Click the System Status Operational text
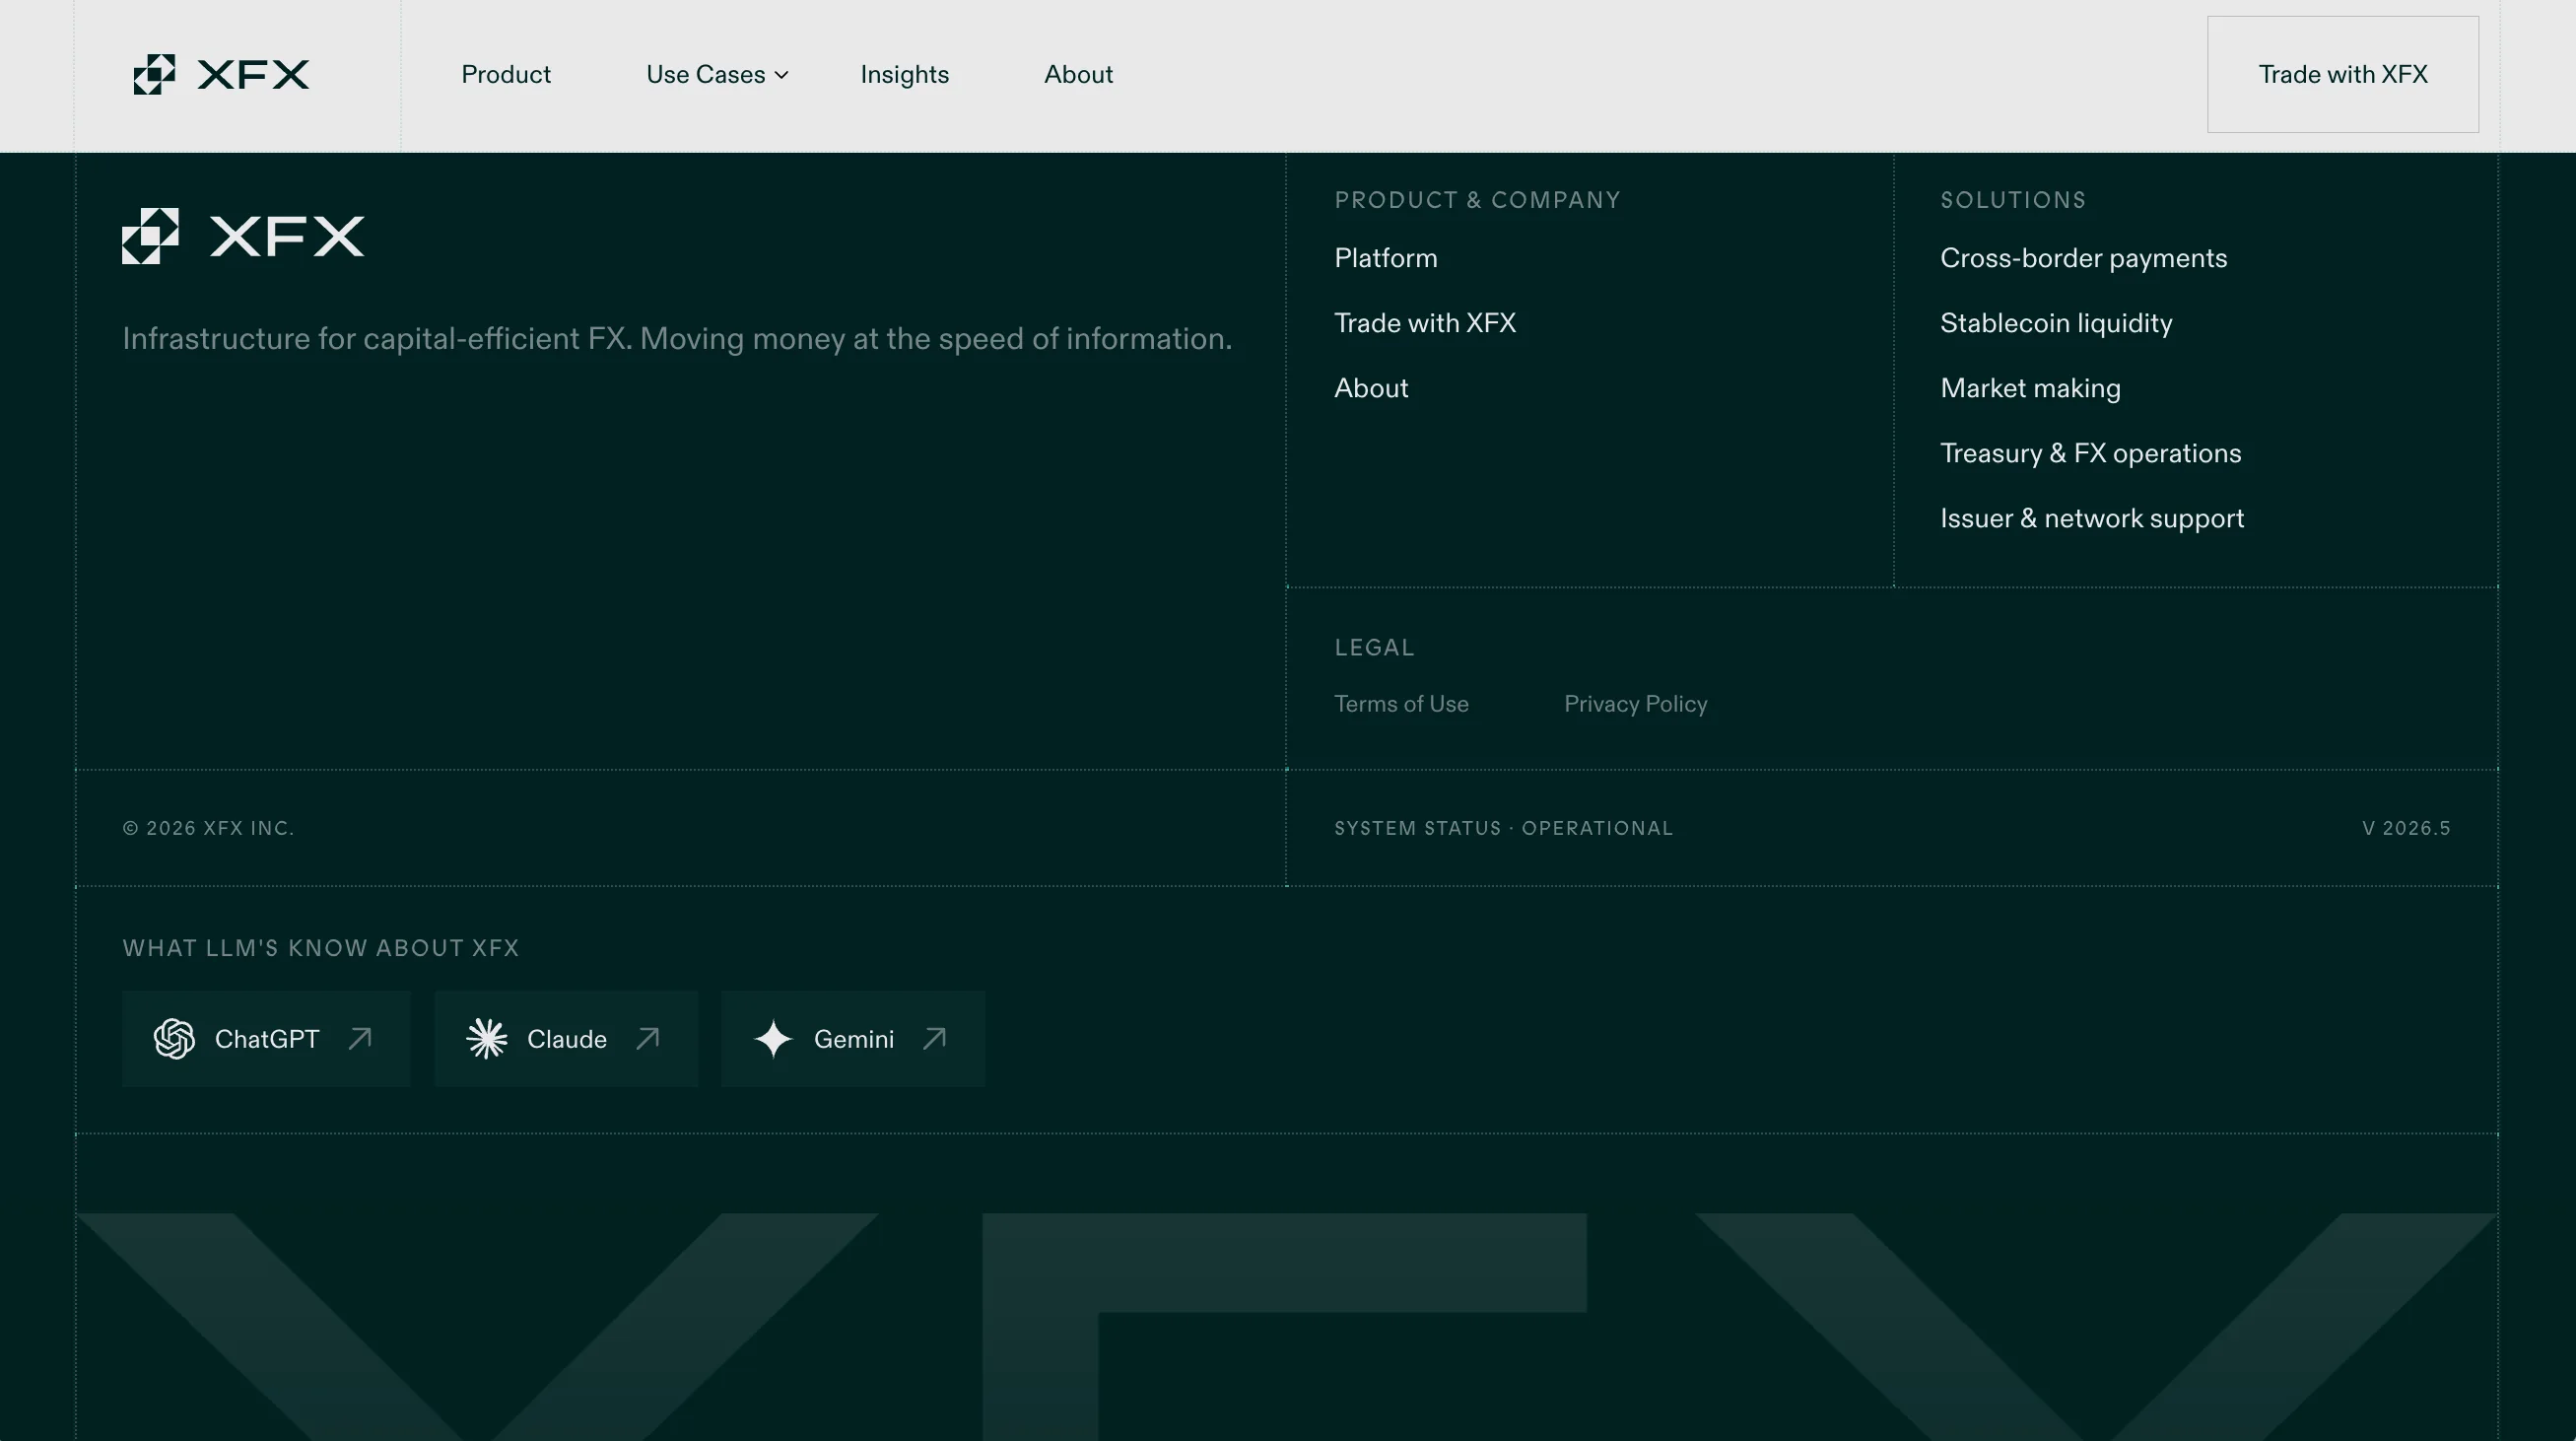This screenshot has width=2576, height=1441. click(x=1504, y=828)
